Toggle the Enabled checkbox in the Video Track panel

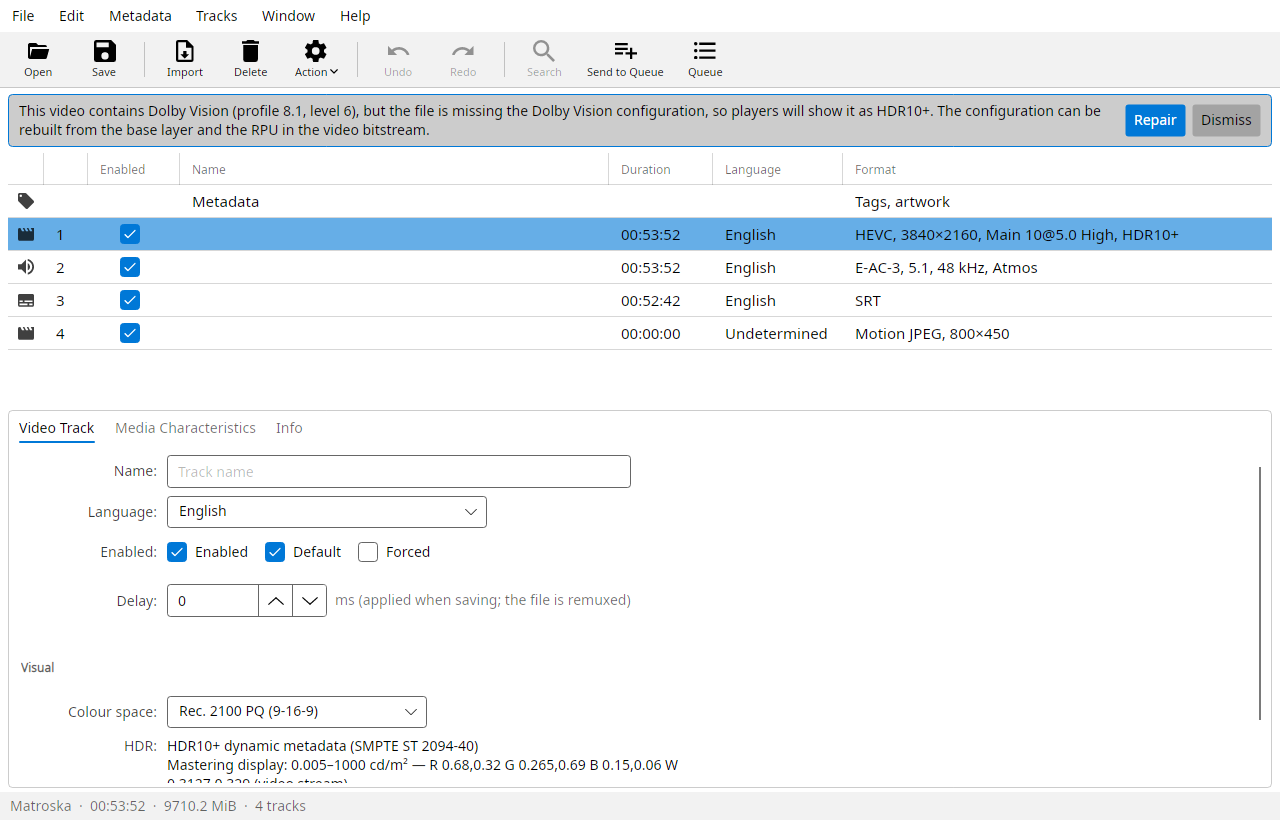[x=177, y=552]
